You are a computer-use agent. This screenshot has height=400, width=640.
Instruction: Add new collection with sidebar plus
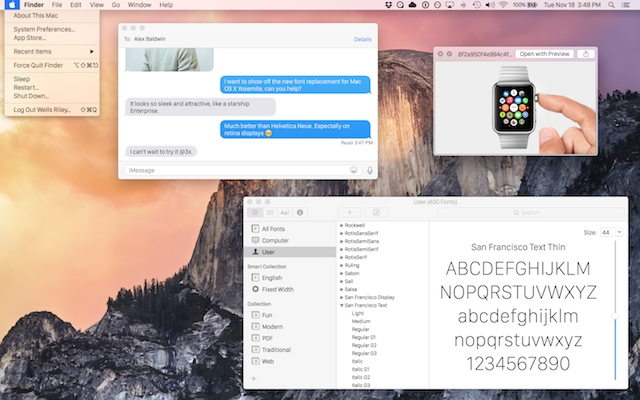click(x=253, y=379)
